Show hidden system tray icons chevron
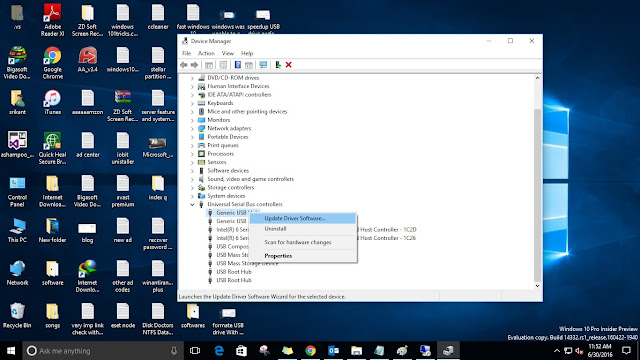The width and height of the screenshot is (640, 360). pyautogui.click(x=557, y=351)
